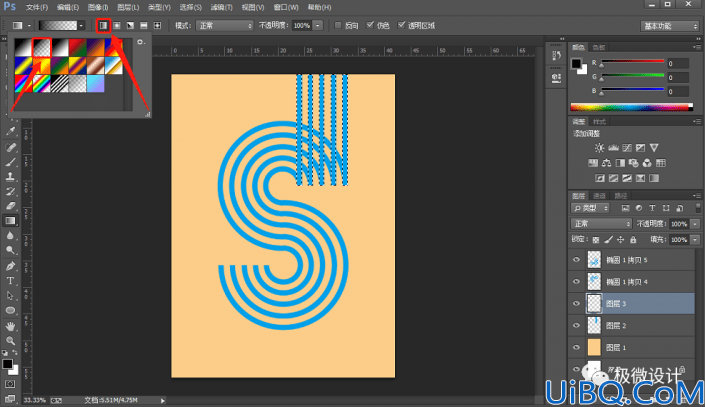Screen dimensions: 705x407
Task: Open the layer fill 填充 dropdown arrow
Action: [x=695, y=240]
